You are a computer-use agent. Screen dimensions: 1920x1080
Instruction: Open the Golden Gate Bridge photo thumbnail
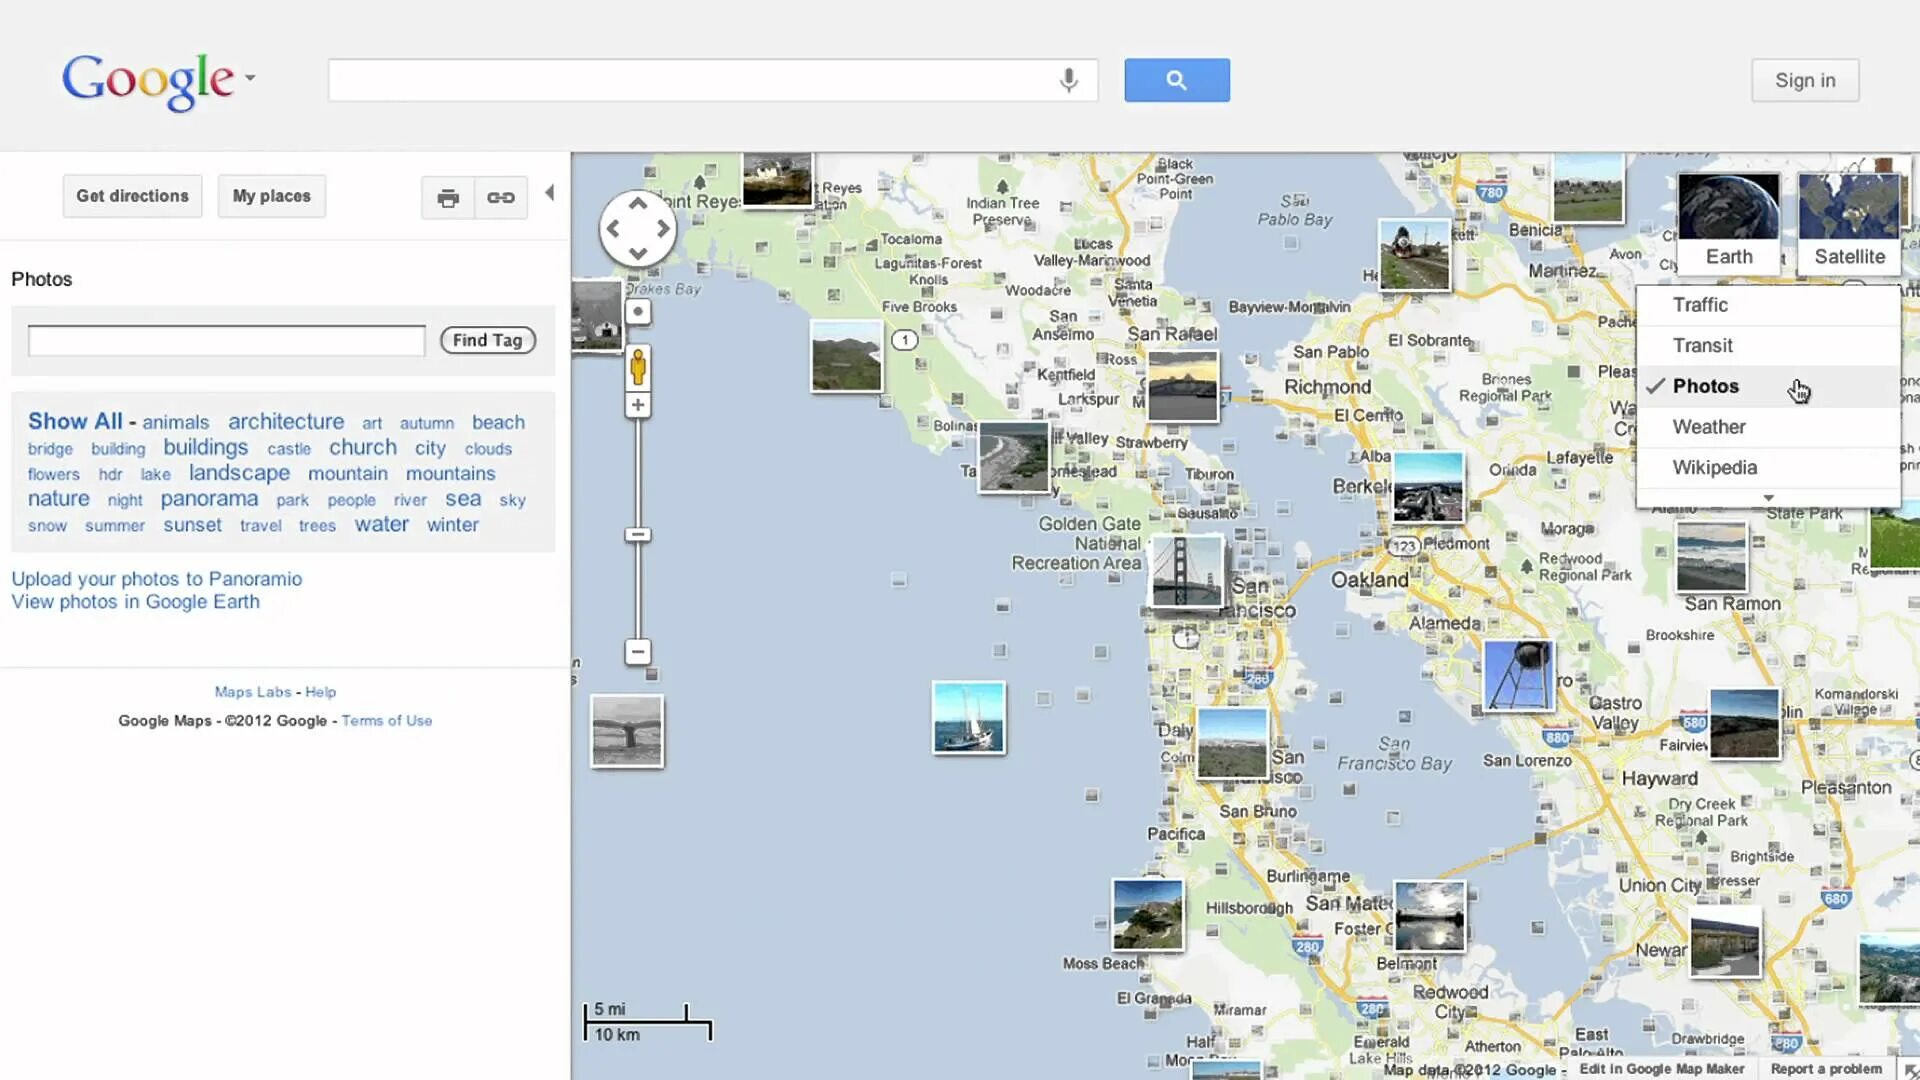pyautogui.click(x=1186, y=572)
